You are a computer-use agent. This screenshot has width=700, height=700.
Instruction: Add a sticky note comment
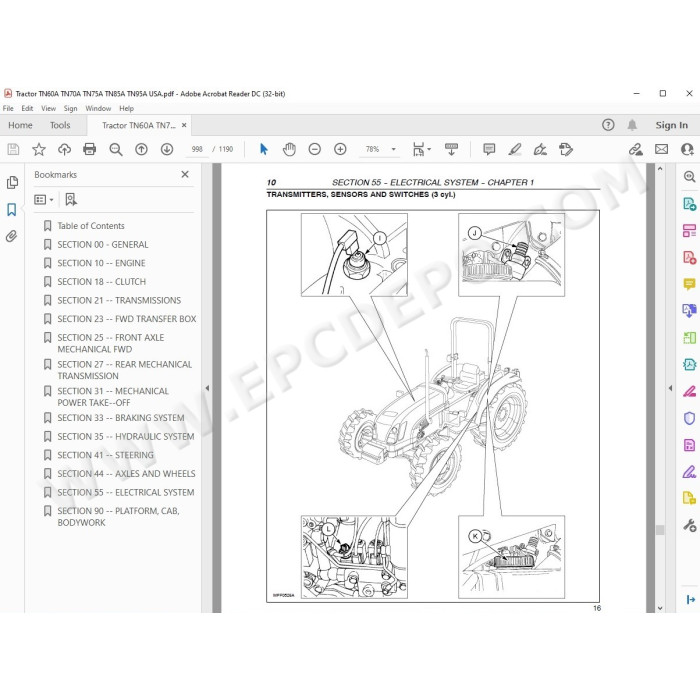coord(489,149)
